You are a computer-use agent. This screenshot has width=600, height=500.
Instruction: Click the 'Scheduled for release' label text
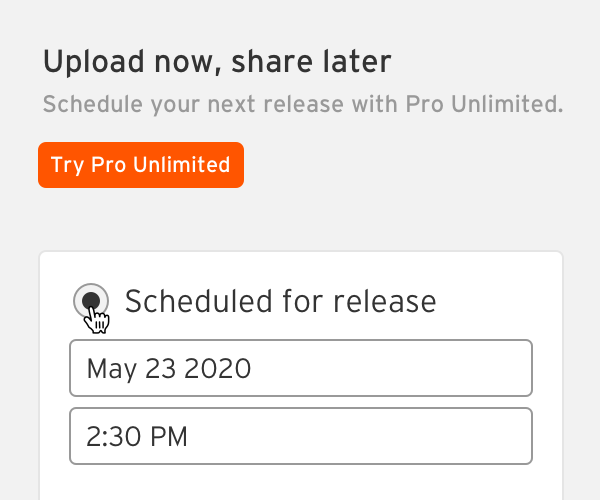(280, 301)
